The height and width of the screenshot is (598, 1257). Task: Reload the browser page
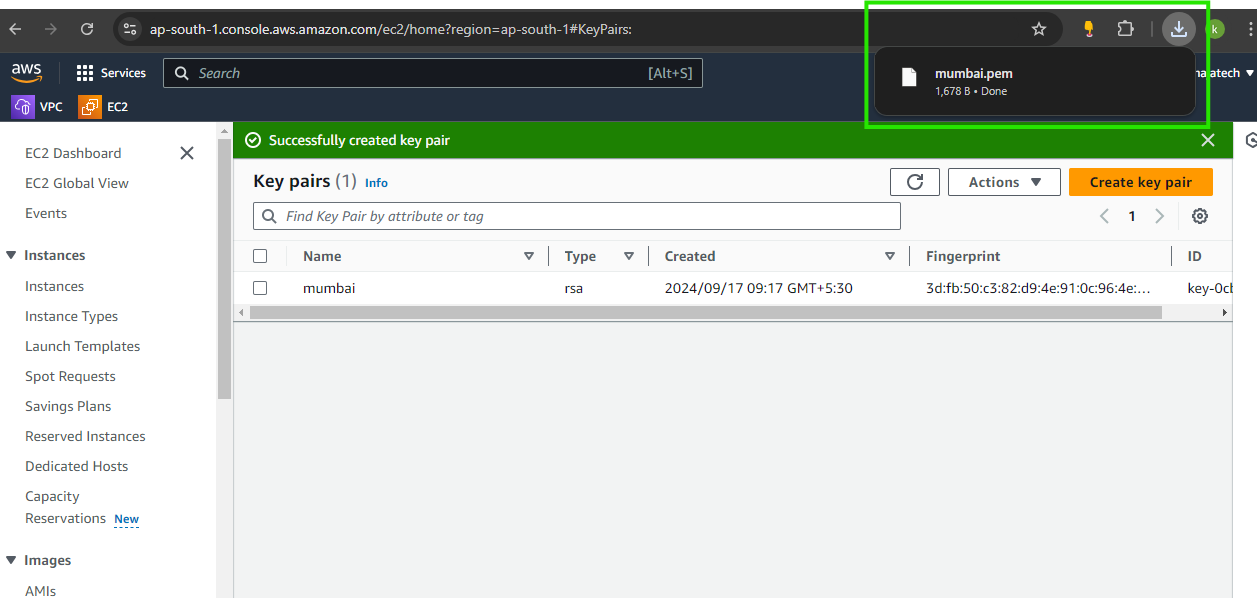pos(87,29)
